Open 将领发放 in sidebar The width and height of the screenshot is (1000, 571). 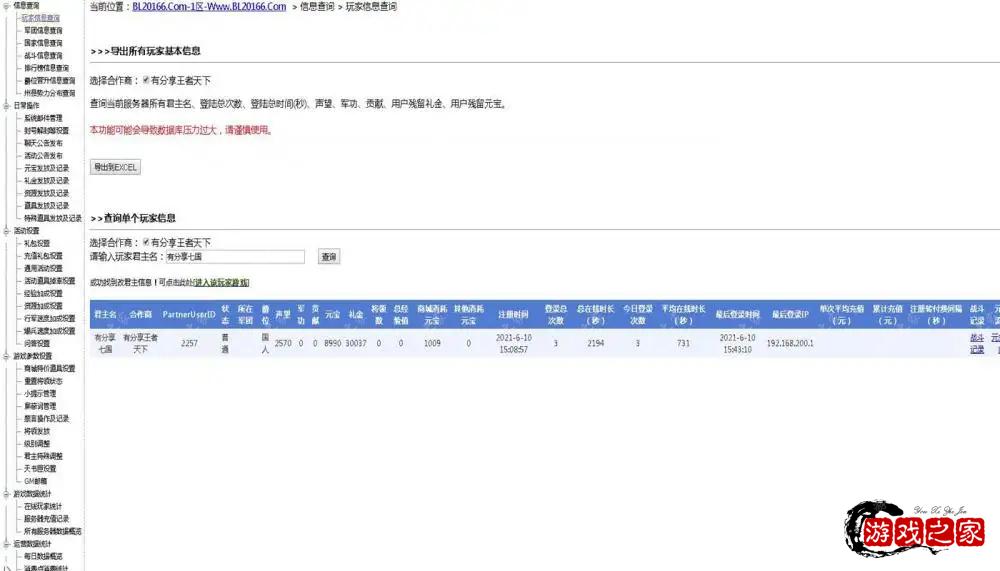[37, 431]
